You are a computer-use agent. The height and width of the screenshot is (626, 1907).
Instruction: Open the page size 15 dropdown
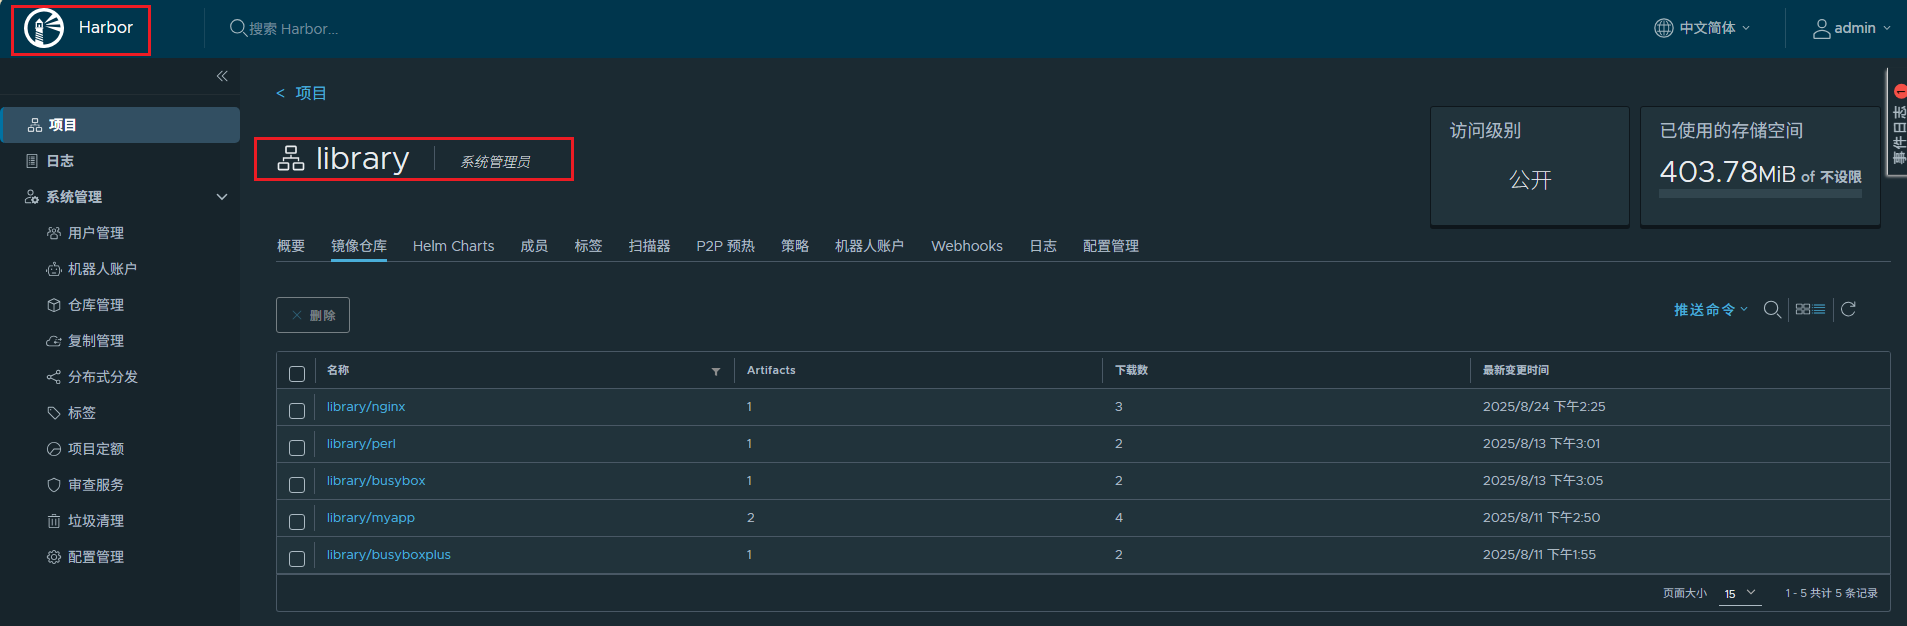coord(1741,594)
